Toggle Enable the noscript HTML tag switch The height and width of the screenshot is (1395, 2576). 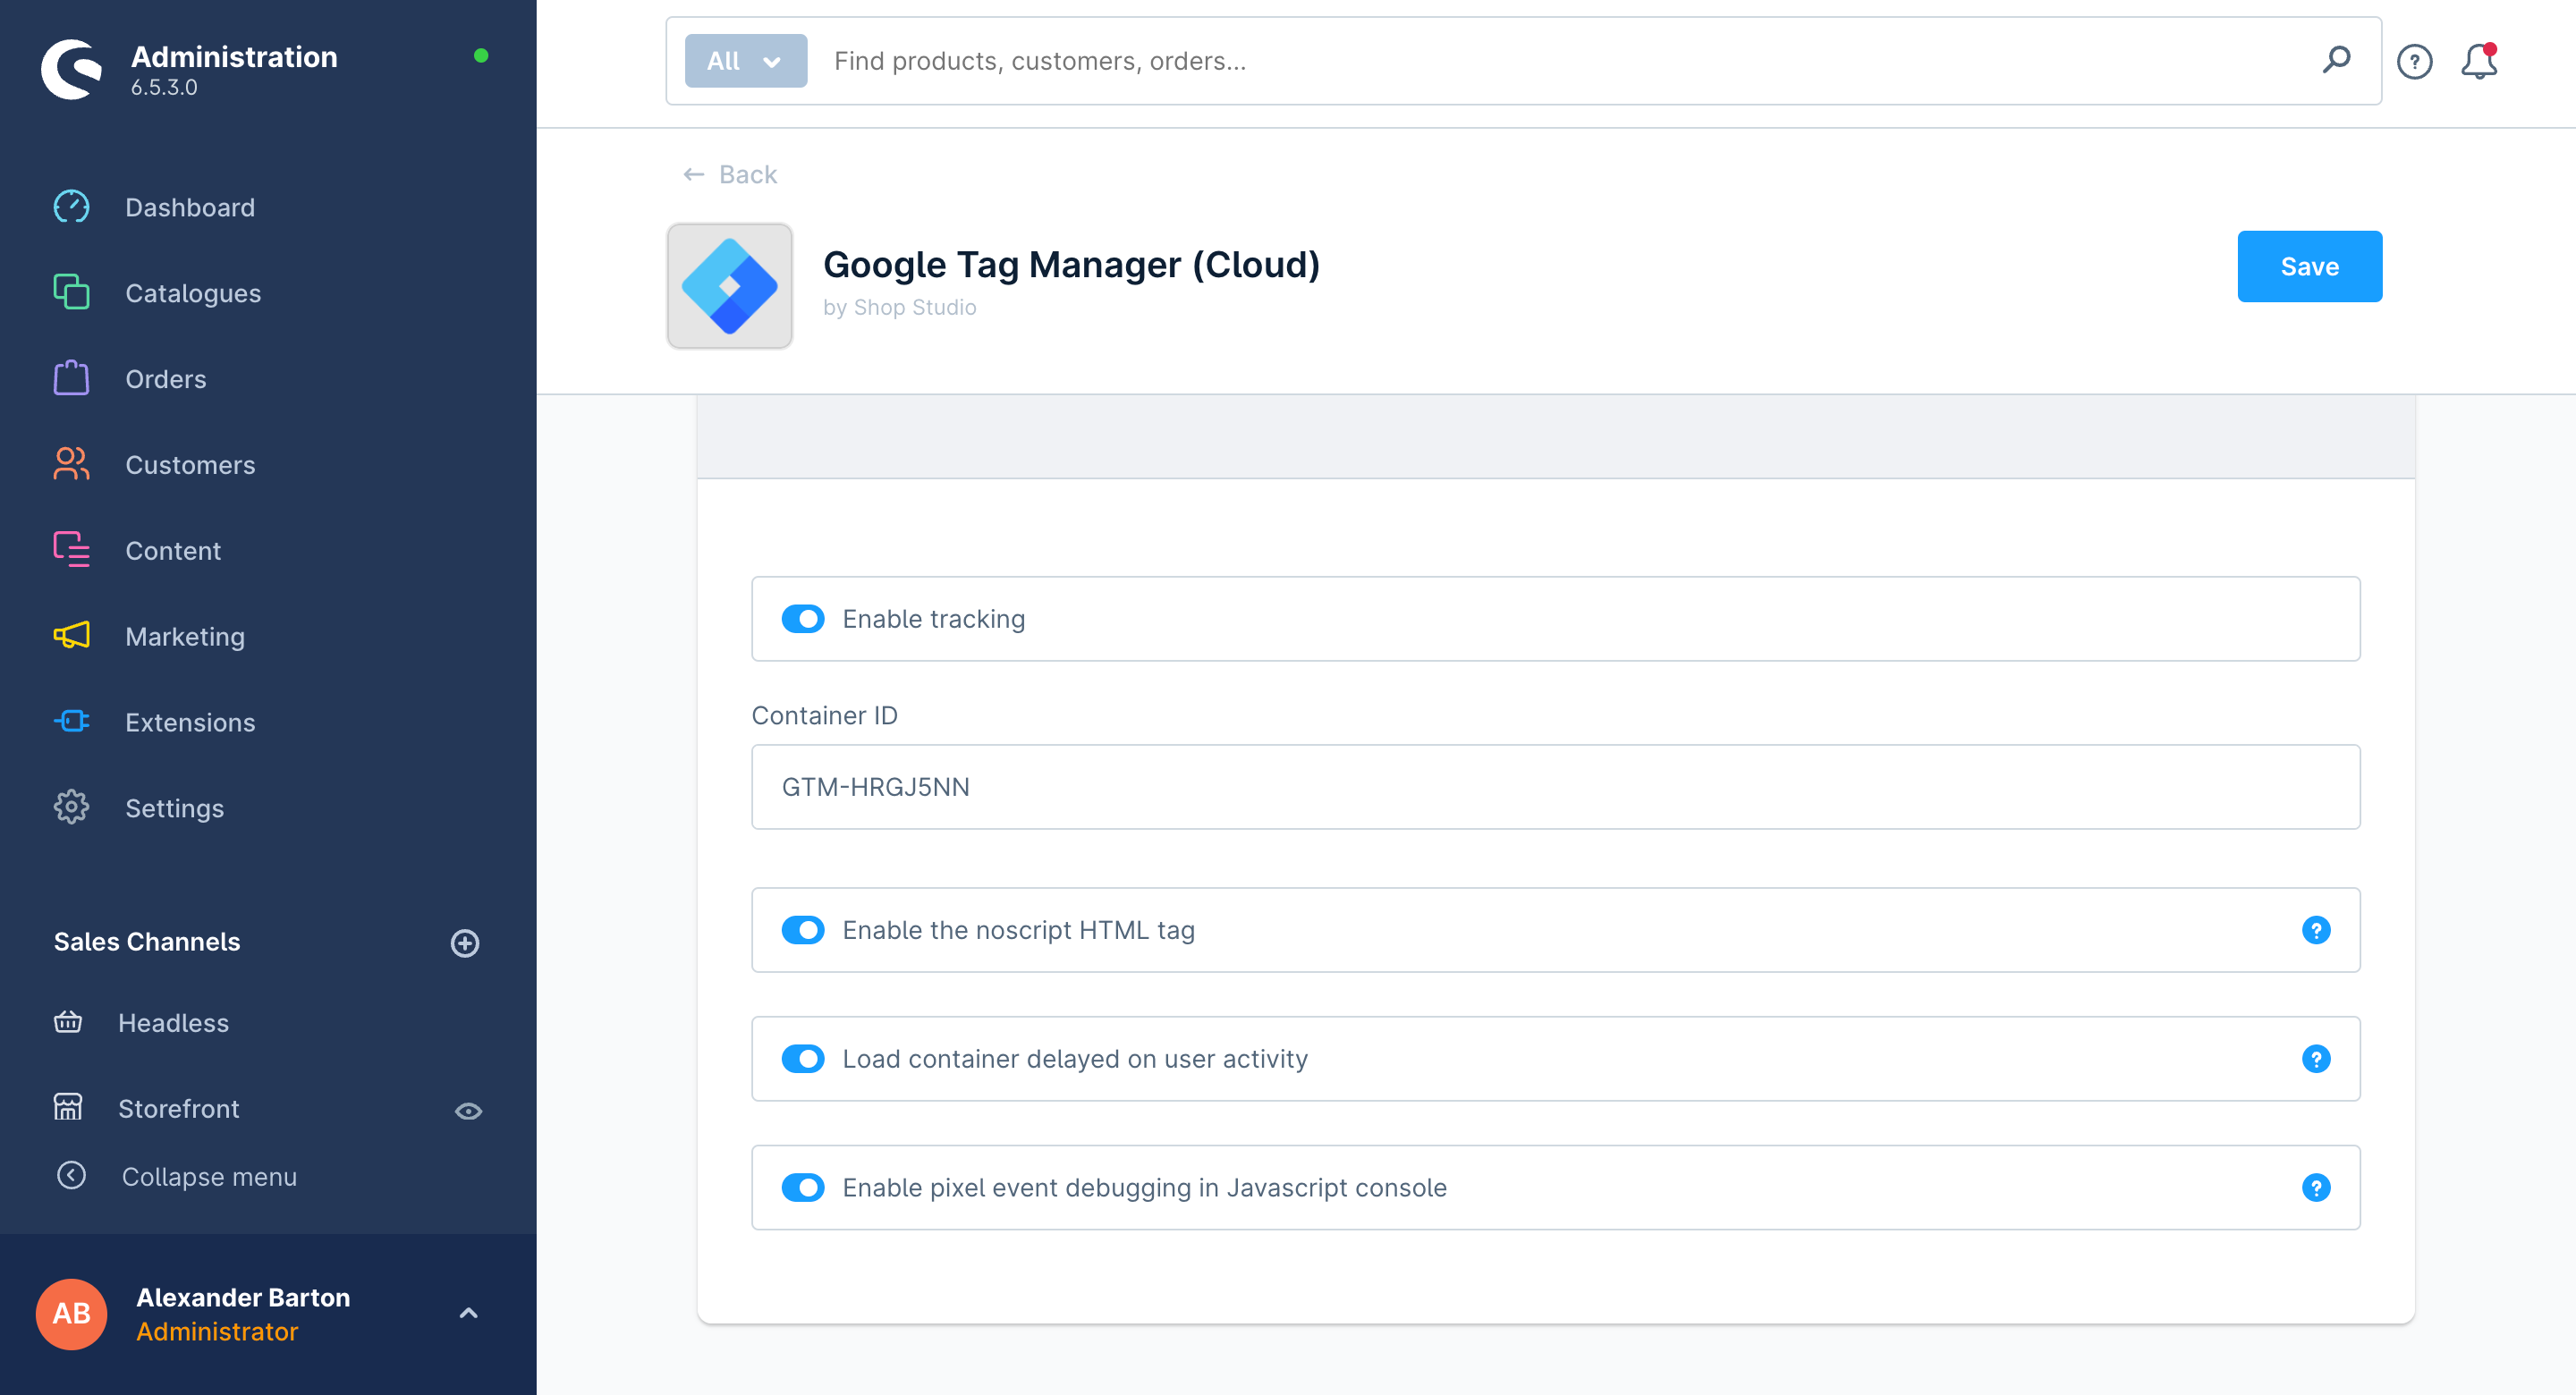pos(803,930)
